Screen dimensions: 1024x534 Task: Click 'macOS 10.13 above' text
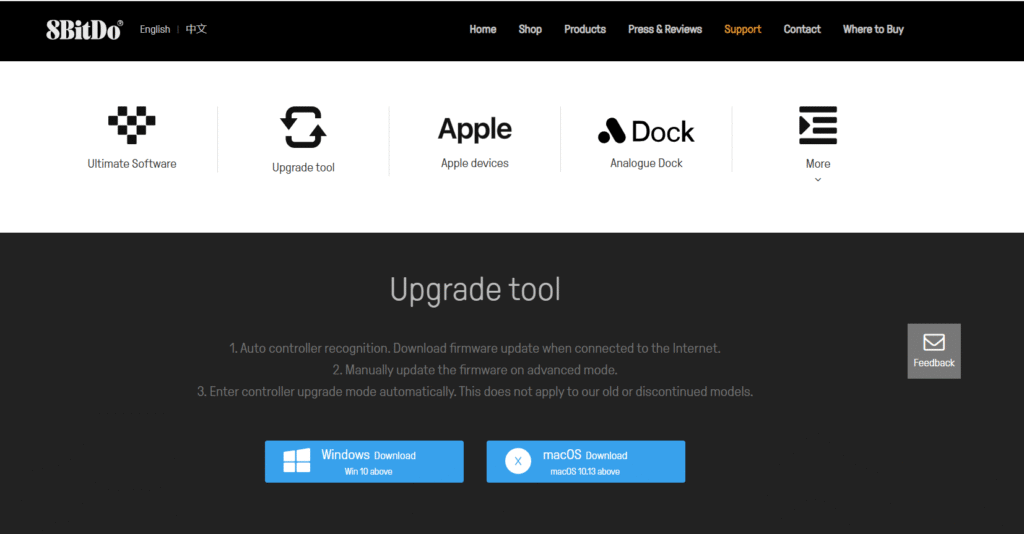[x=585, y=471]
